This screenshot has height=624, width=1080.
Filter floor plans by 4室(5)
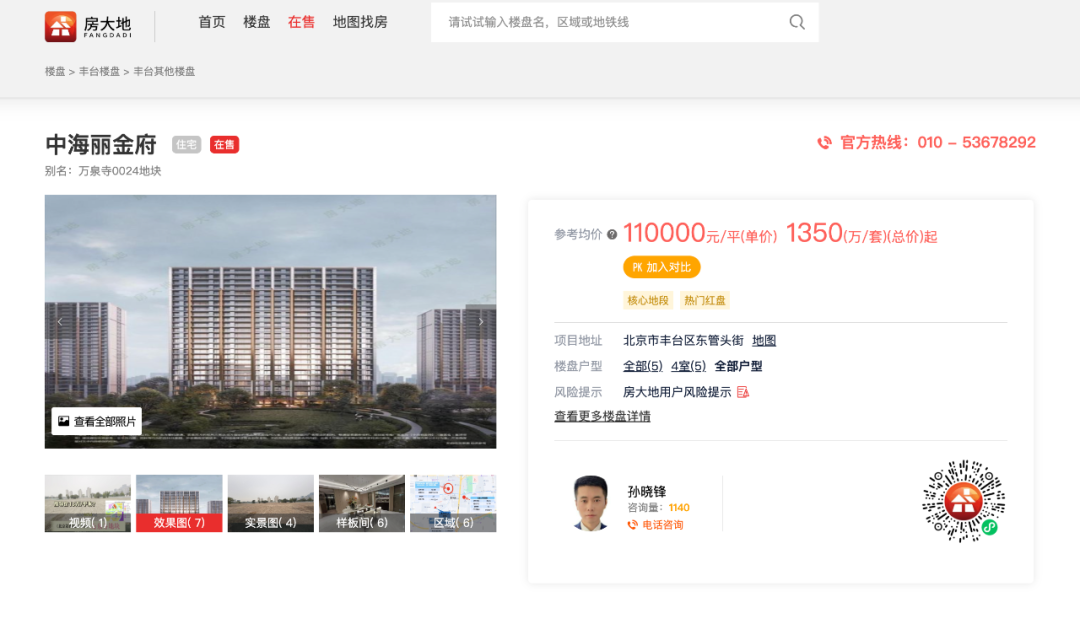point(688,366)
